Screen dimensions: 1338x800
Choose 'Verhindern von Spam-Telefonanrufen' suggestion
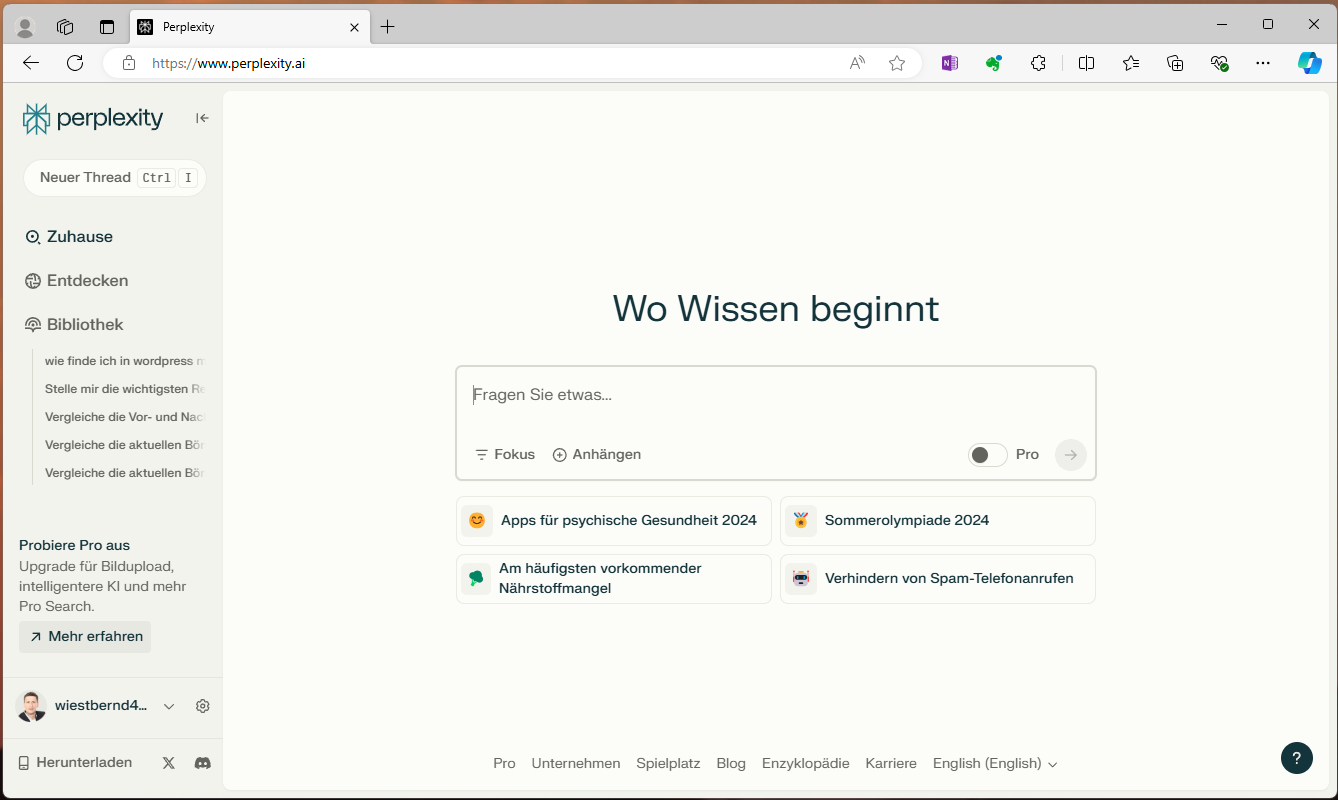[938, 579]
